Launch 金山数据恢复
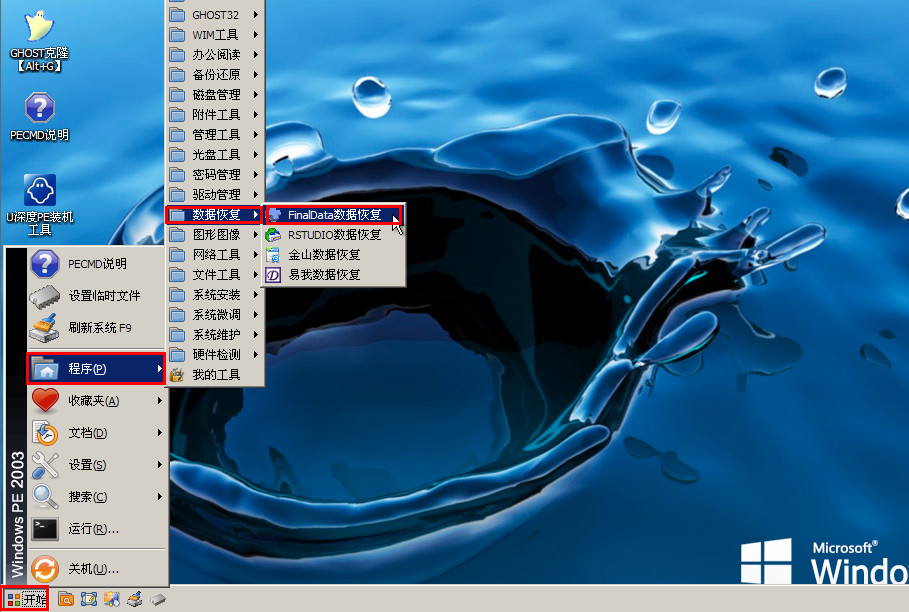 pyautogui.click(x=334, y=254)
